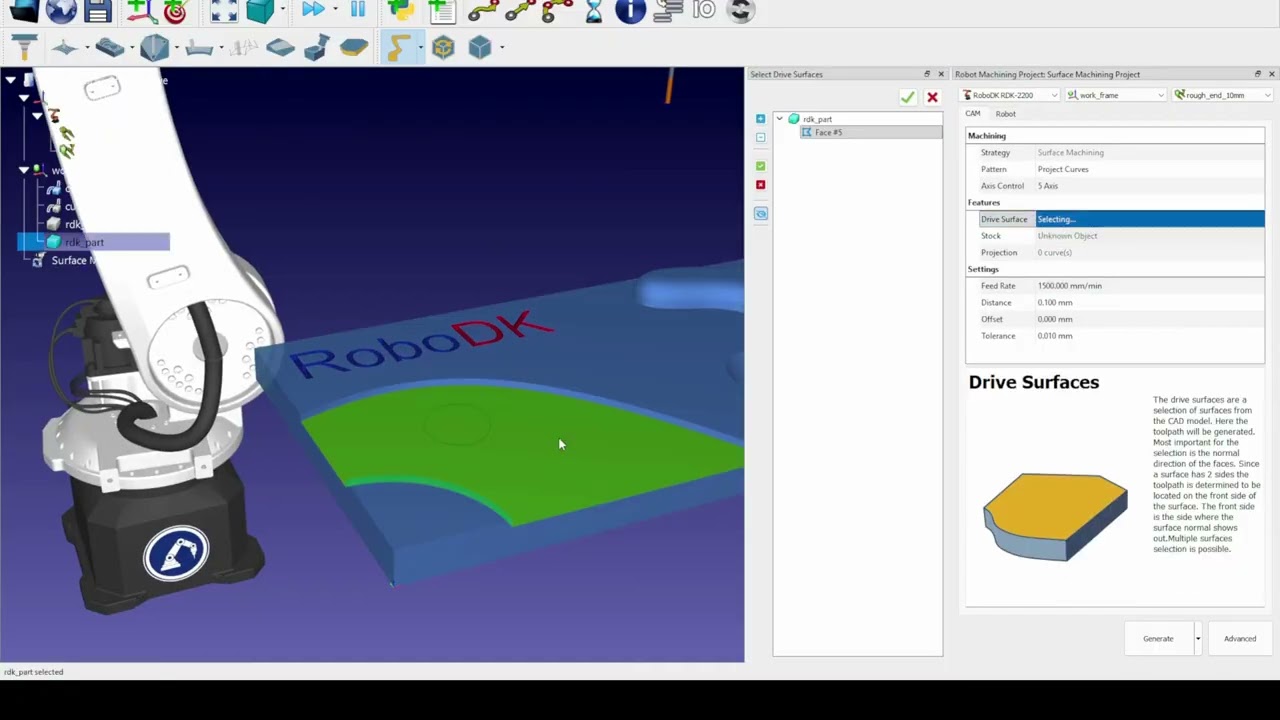1280x720 pixels.
Task: Click the orange flat part icon
Action: [x=353, y=47]
